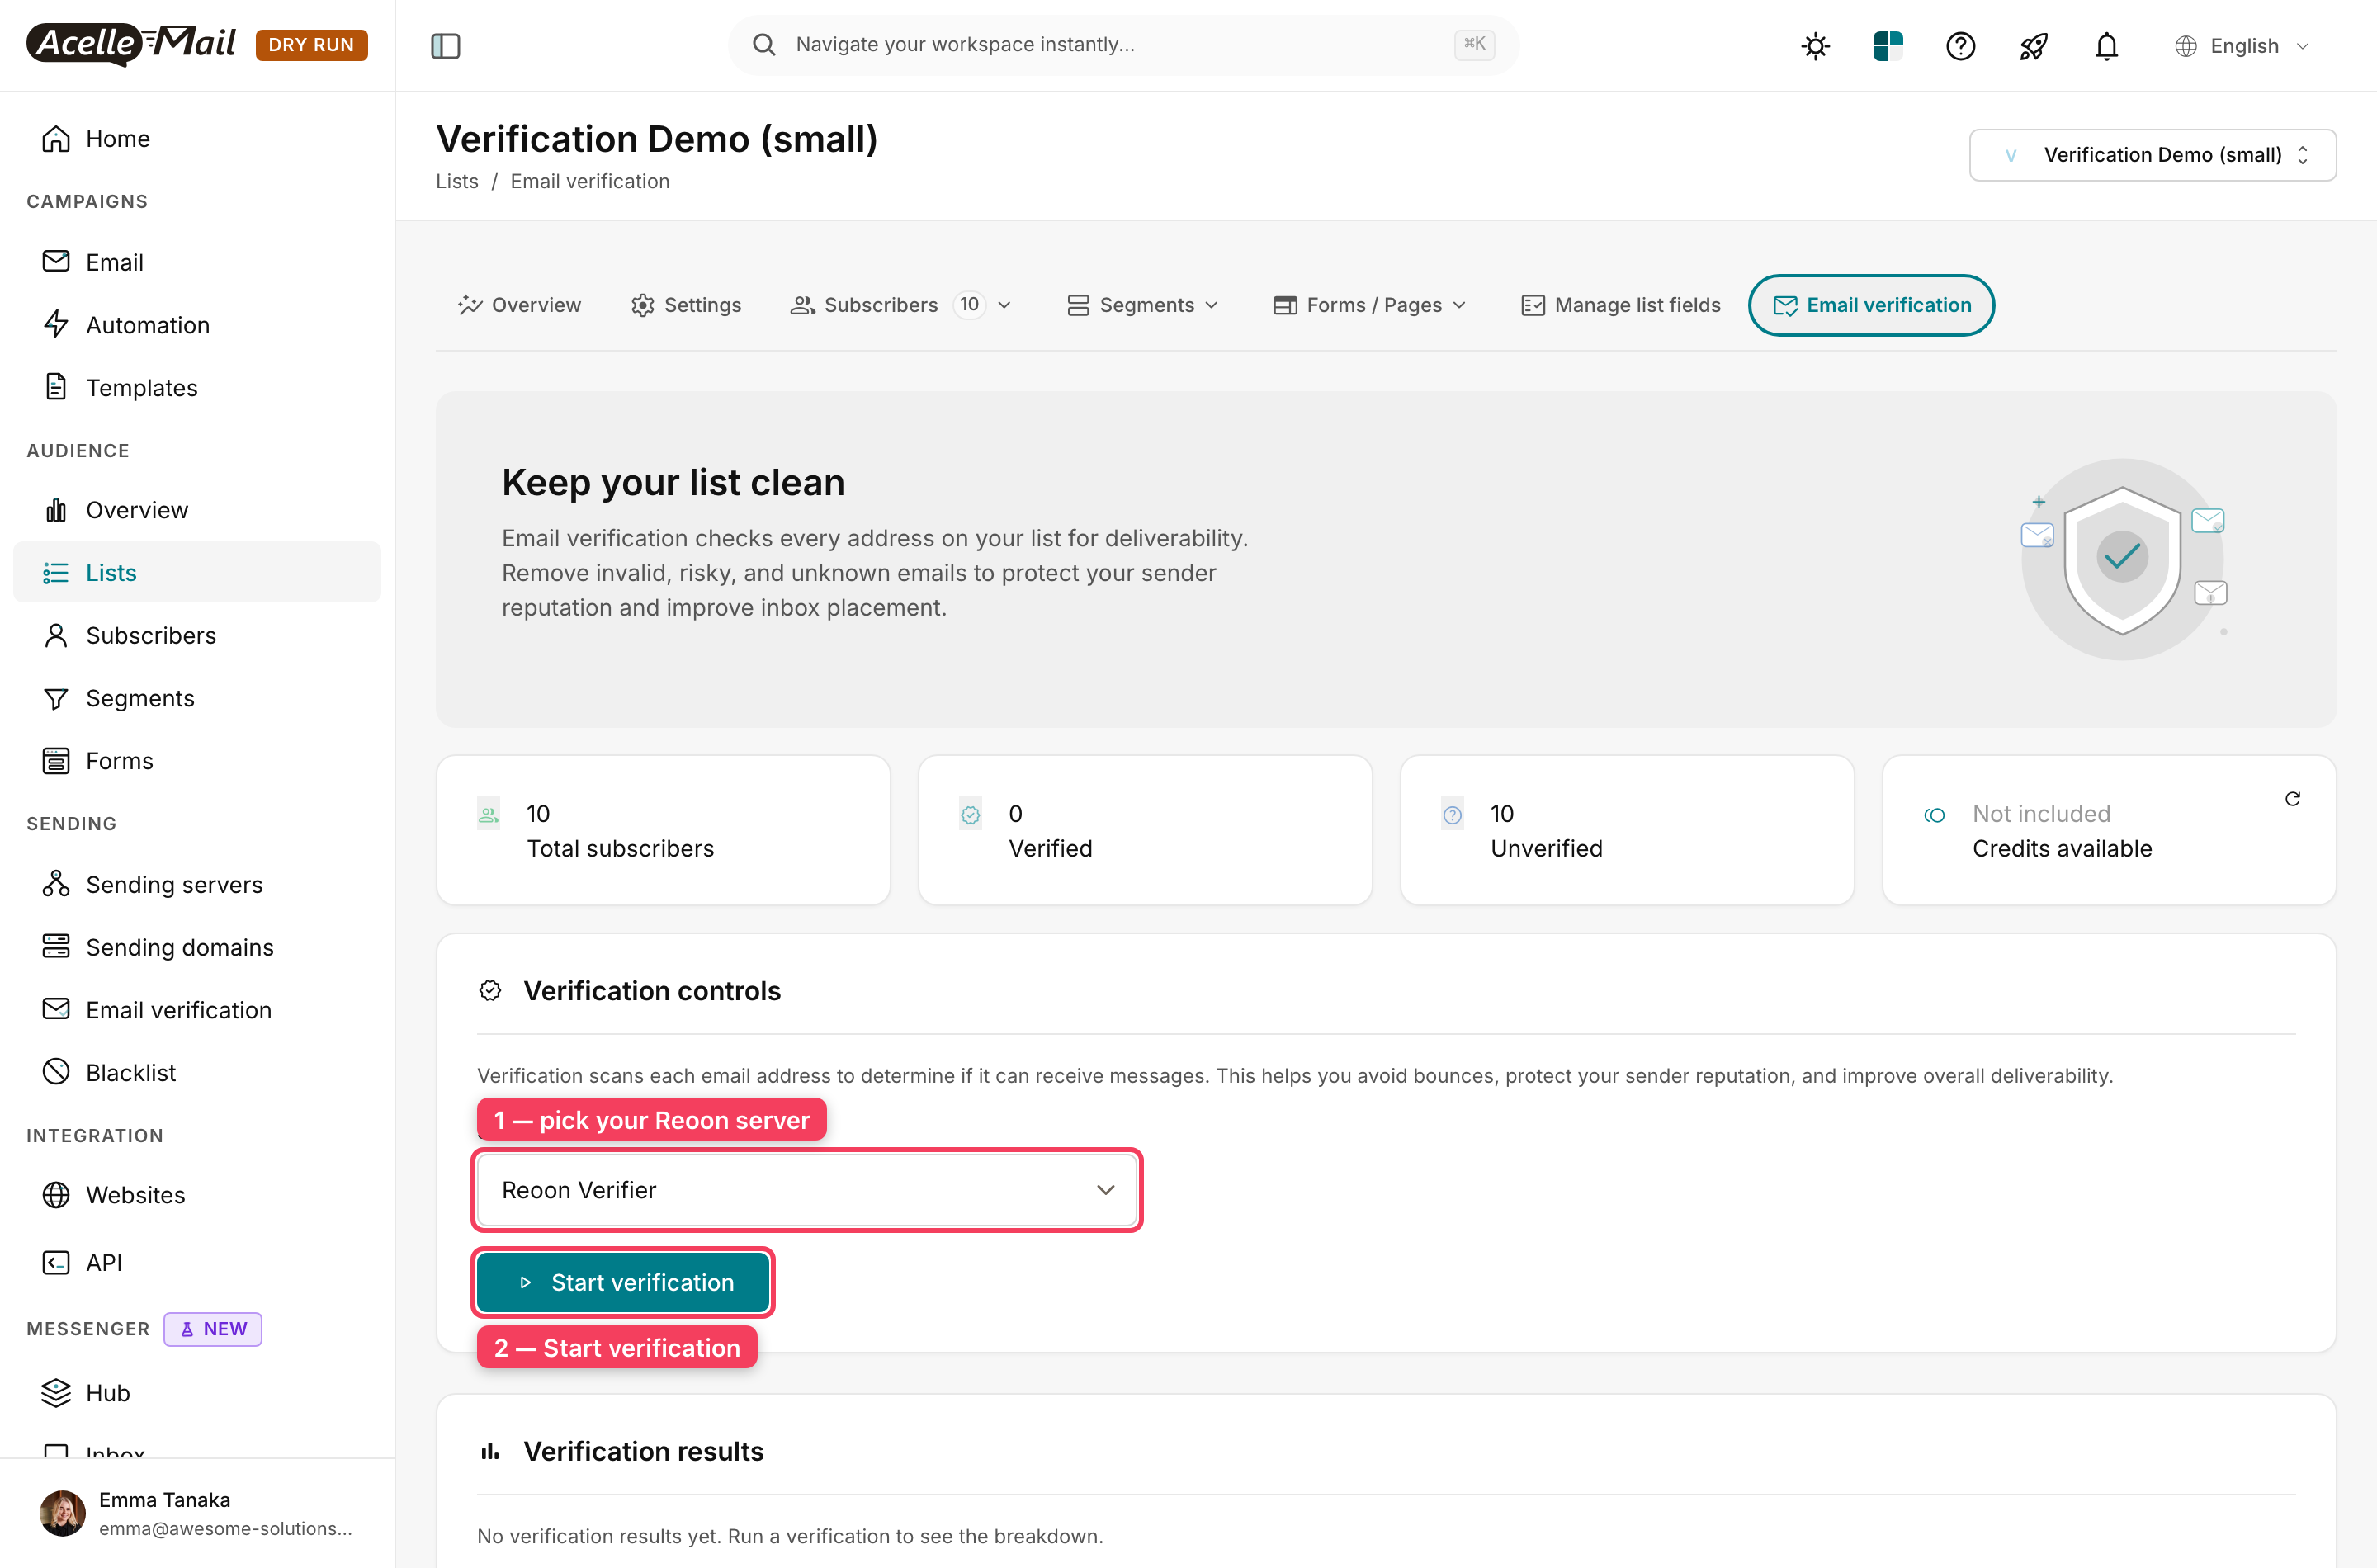Select Lists in the sidebar

point(197,572)
